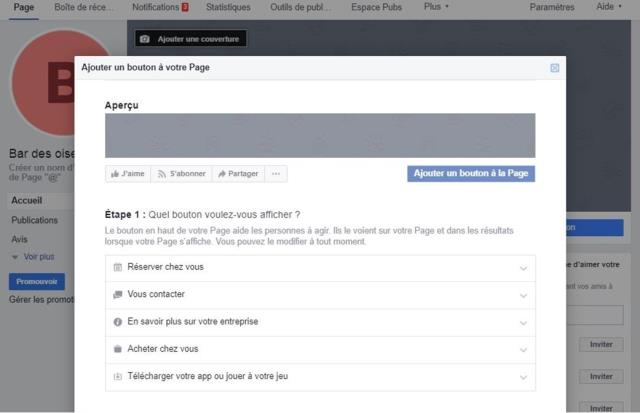Open the Statistiques tab

228,7
